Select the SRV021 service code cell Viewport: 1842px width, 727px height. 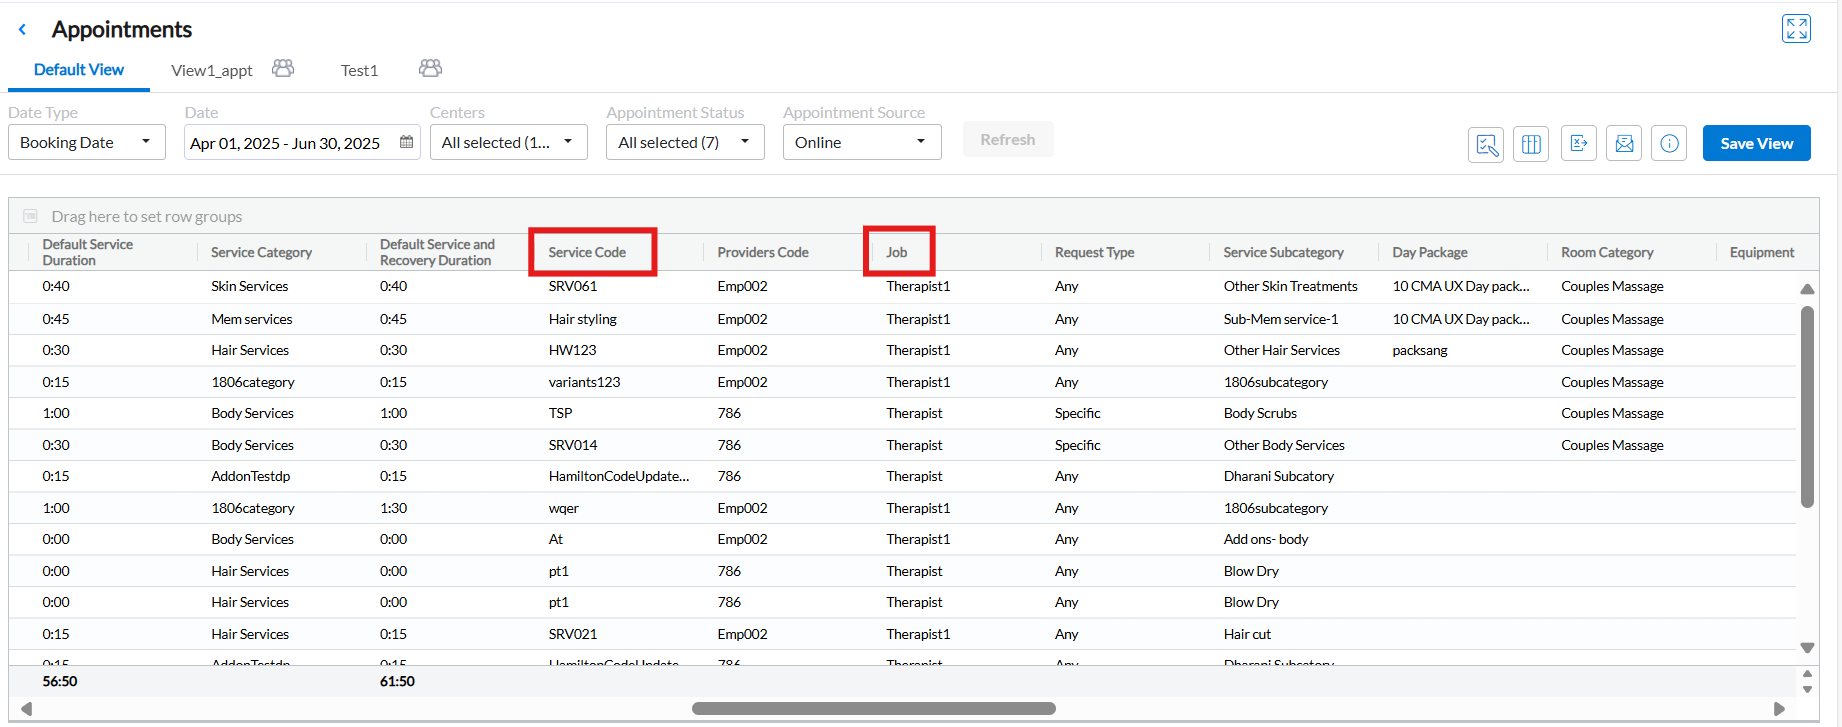click(573, 634)
